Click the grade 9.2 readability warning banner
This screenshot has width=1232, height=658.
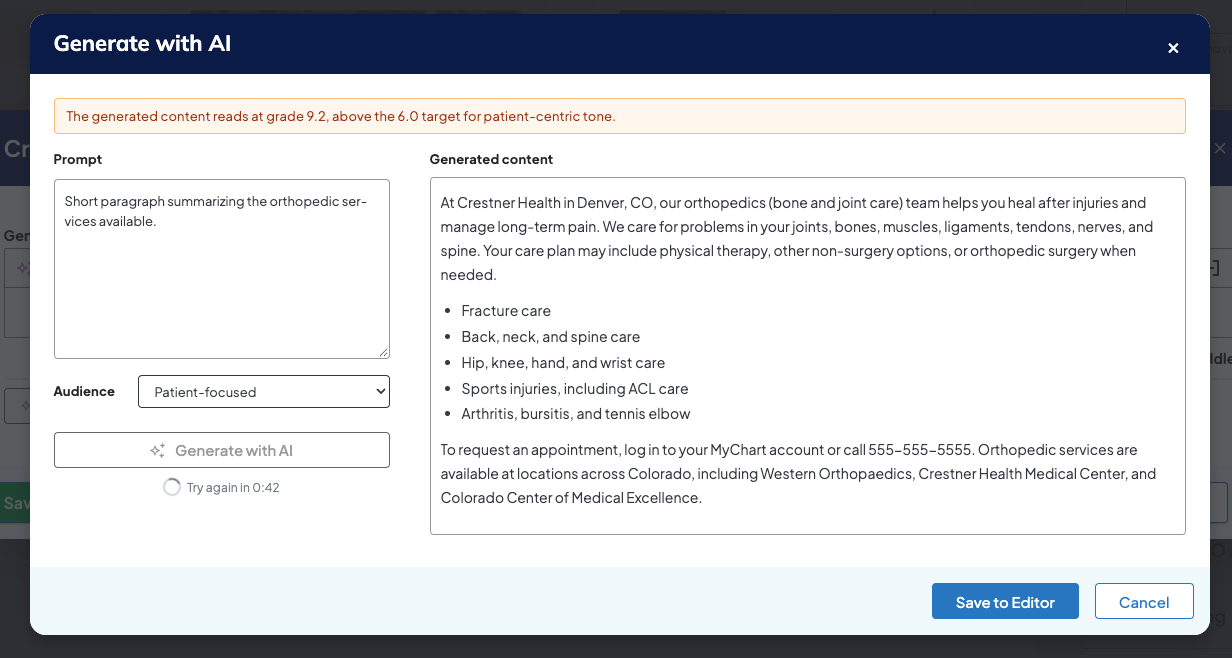tap(620, 116)
